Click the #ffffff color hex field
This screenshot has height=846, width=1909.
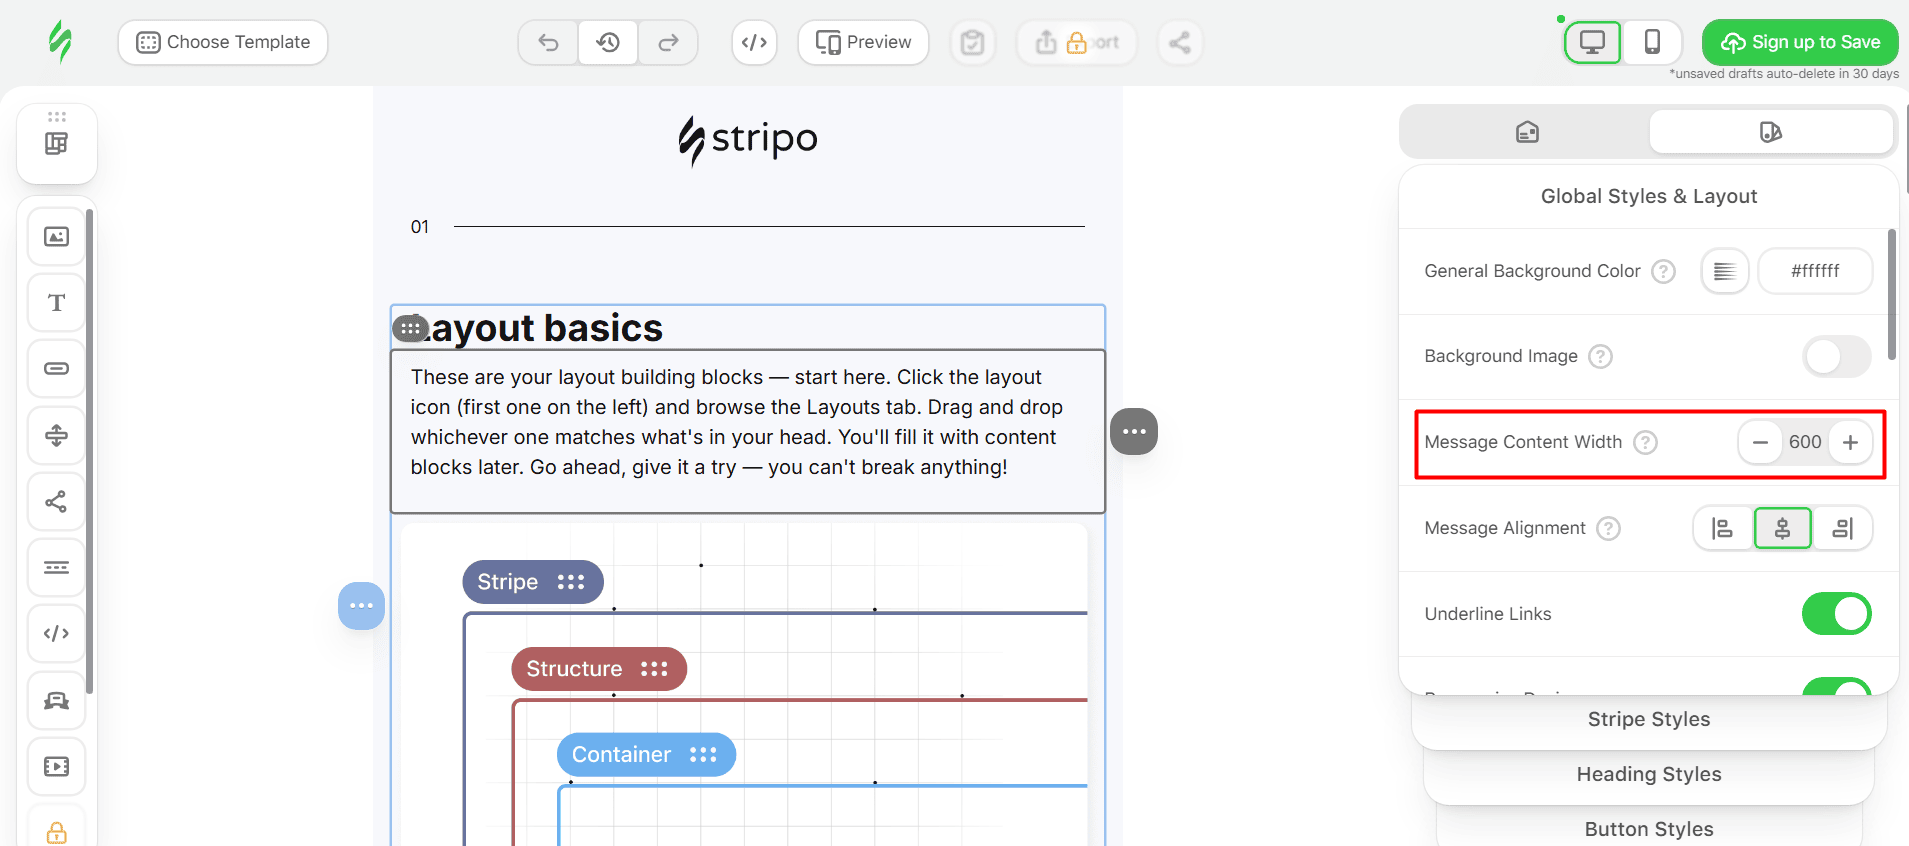(x=1815, y=271)
